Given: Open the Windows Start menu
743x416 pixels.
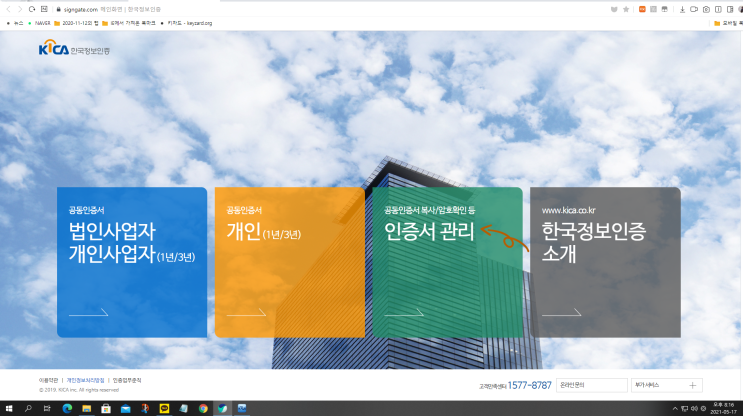Looking at the screenshot, I should [9, 408].
